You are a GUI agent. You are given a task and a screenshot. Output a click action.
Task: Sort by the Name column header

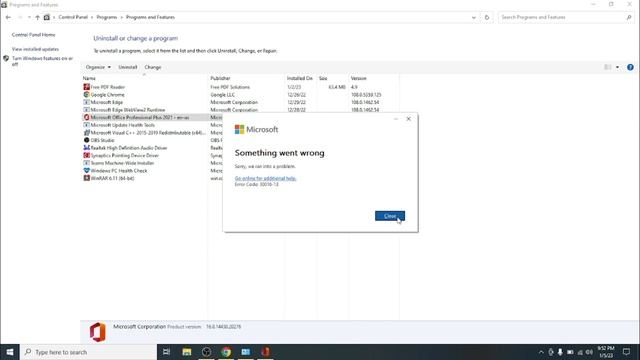pyautogui.click(x=89, y=78)
